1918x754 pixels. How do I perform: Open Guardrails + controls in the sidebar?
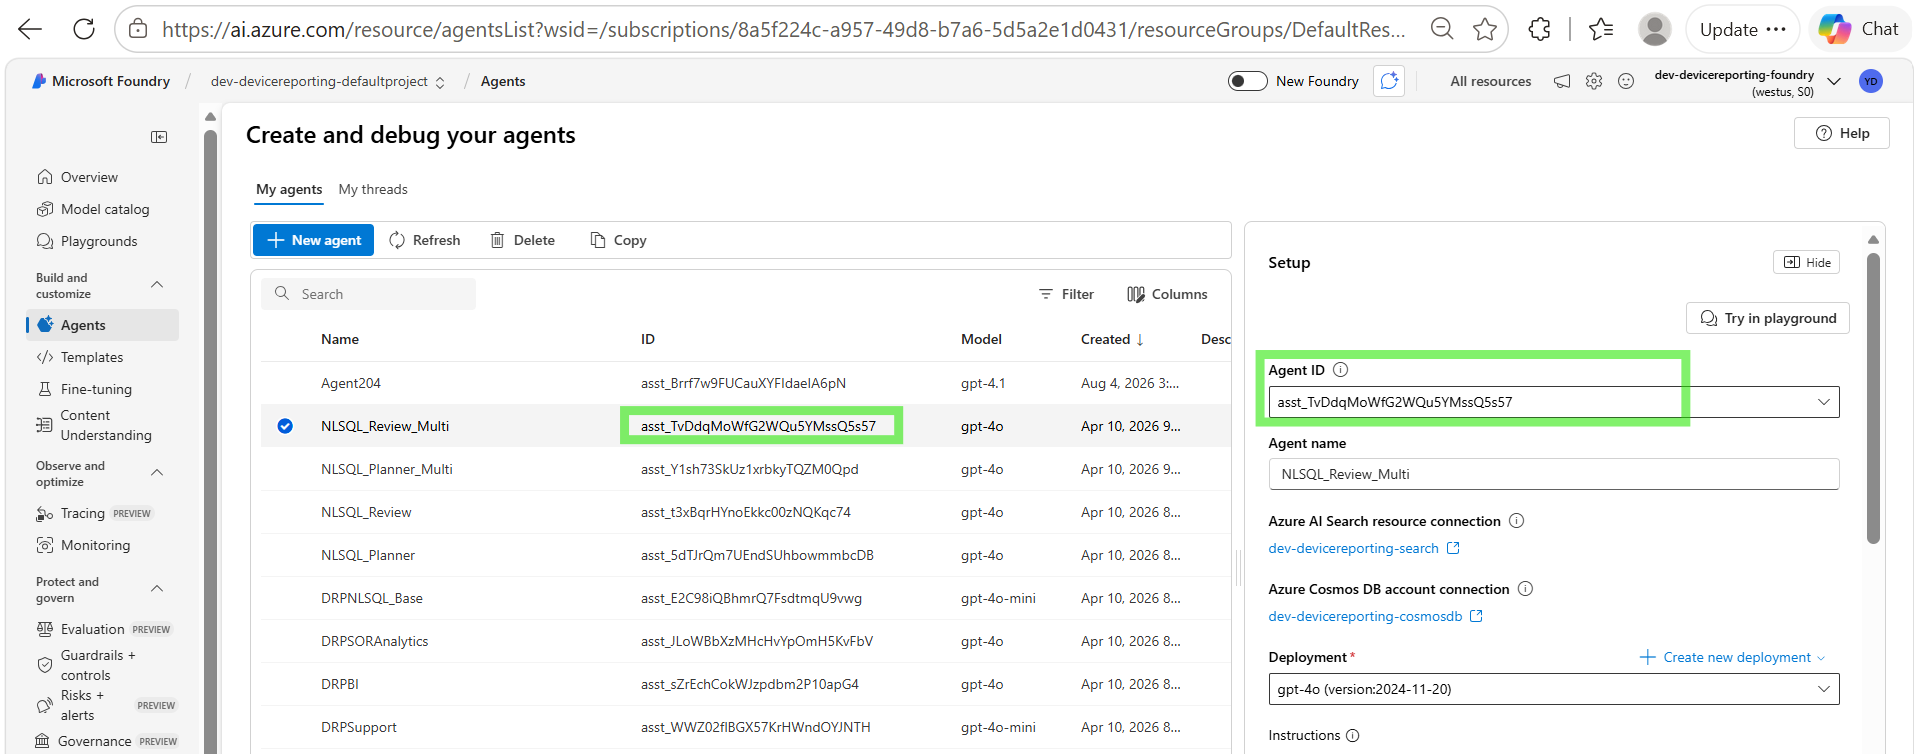(98, 665)
